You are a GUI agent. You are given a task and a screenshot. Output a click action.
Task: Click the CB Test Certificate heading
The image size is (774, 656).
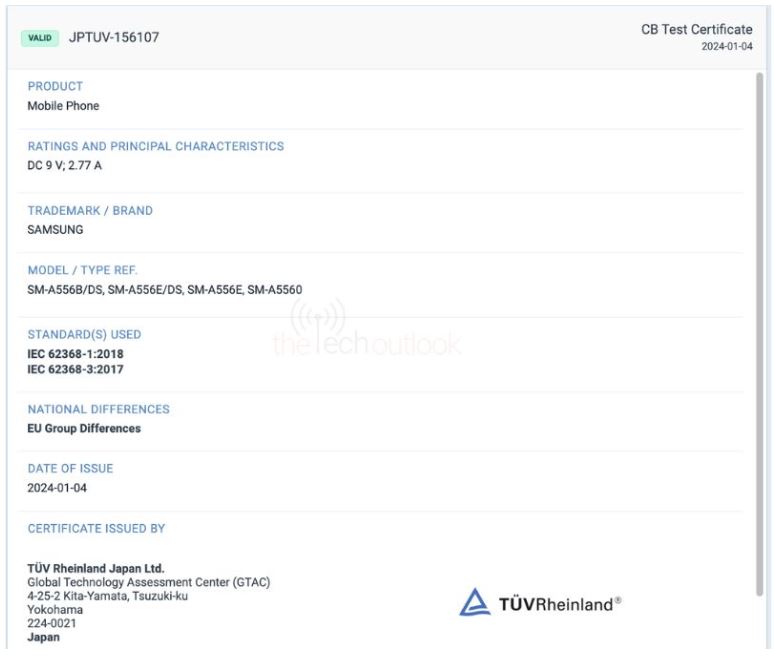tap(696, 30)
